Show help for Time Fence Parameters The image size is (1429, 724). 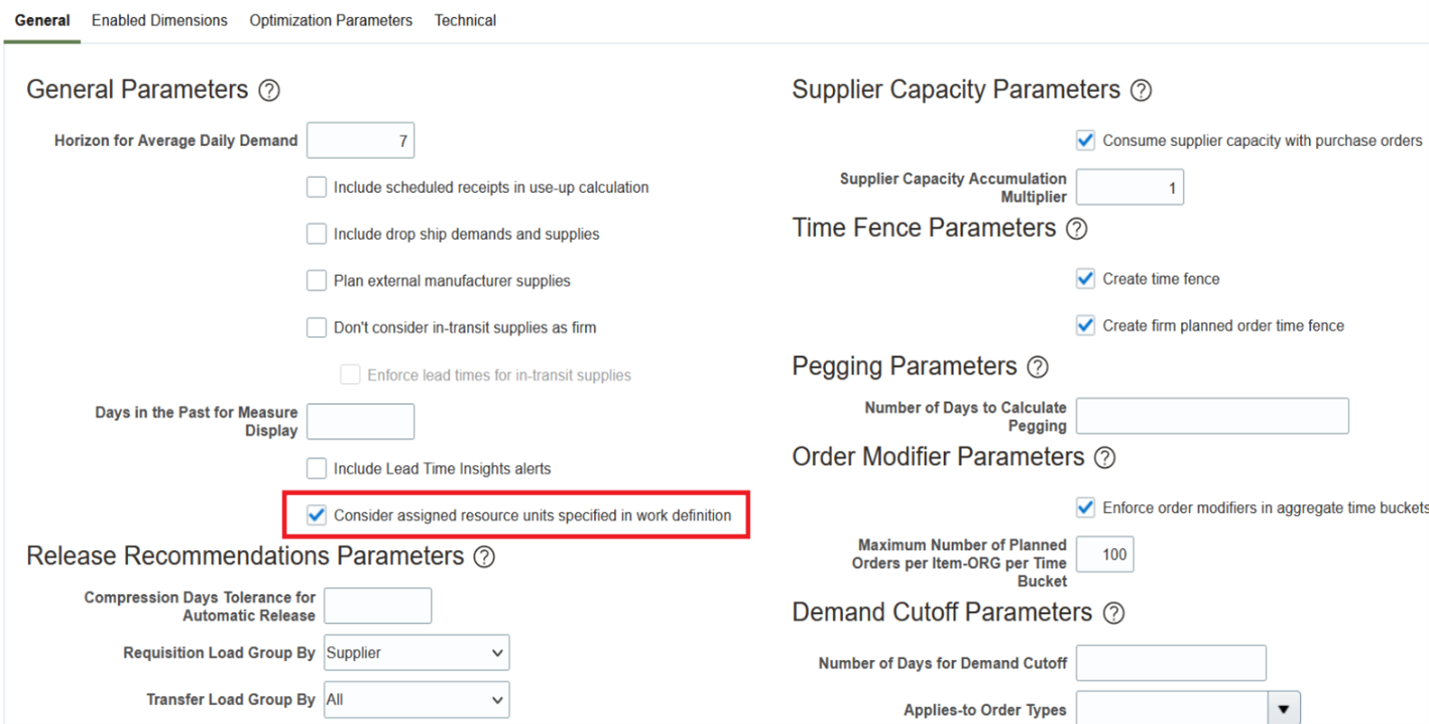tap(1077, 229)
